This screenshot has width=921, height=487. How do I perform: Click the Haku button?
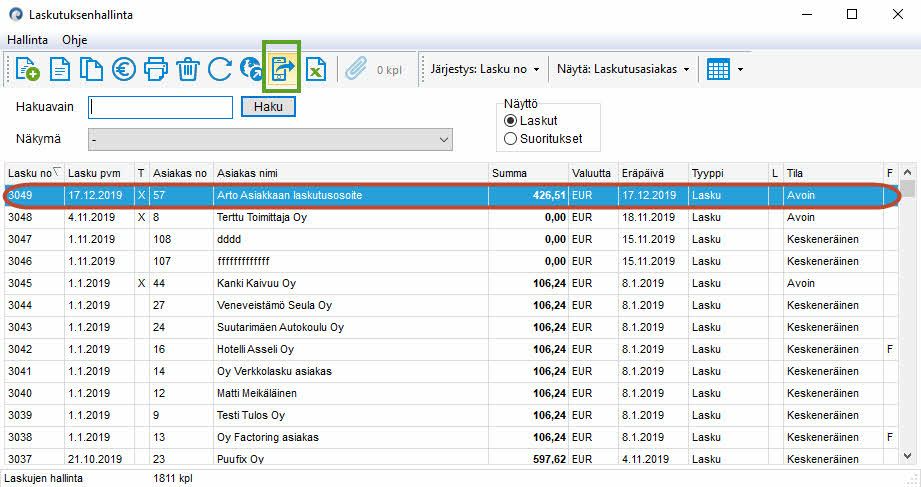[x=268, y=106]
